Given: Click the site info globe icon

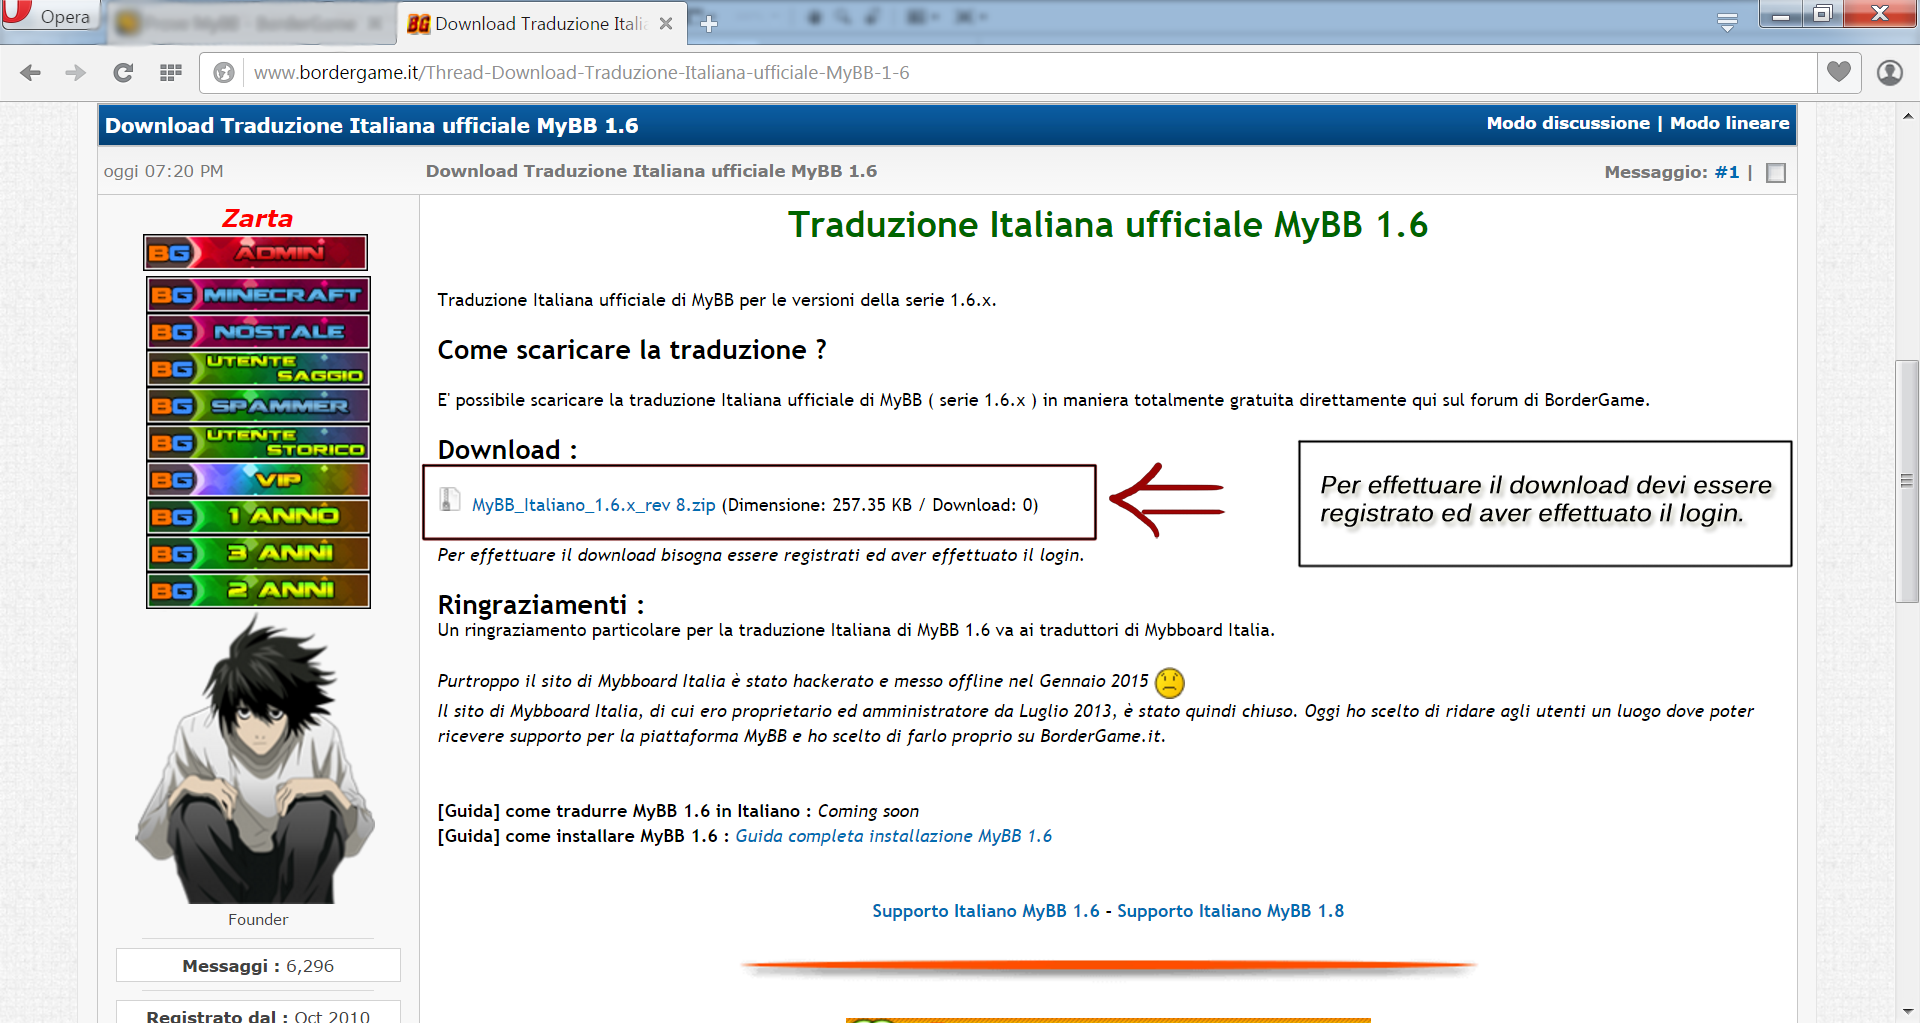Looking at the screenshot, I should tap(225, 72).
